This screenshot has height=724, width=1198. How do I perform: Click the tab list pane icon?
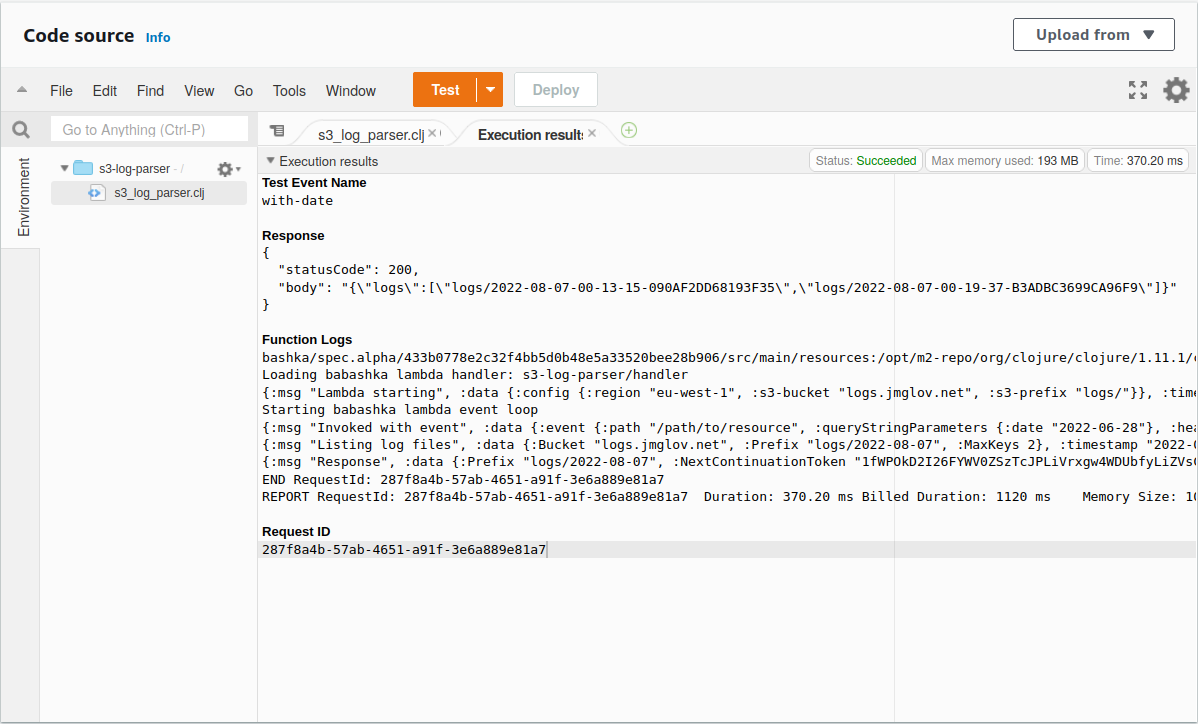coord(277,131)
